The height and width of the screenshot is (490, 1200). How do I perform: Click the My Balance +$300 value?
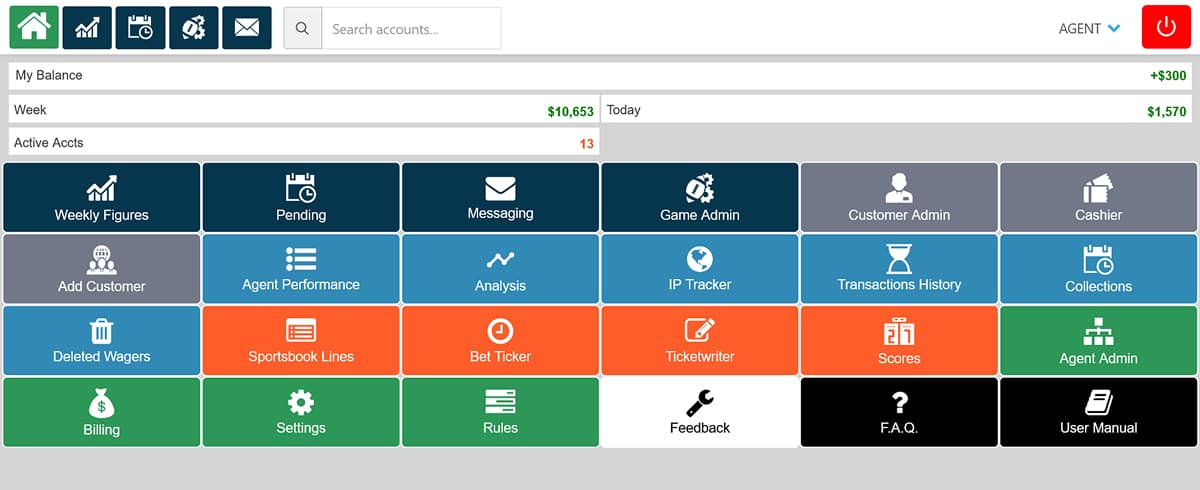click(x=1168, y=76)
